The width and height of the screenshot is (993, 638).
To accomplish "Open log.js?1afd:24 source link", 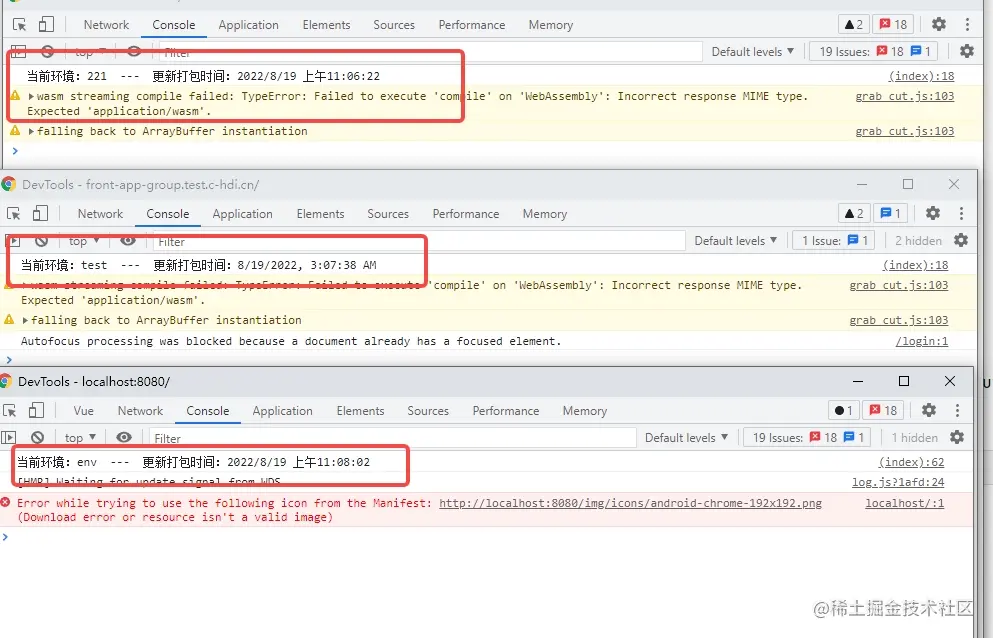I will point(898,483).
